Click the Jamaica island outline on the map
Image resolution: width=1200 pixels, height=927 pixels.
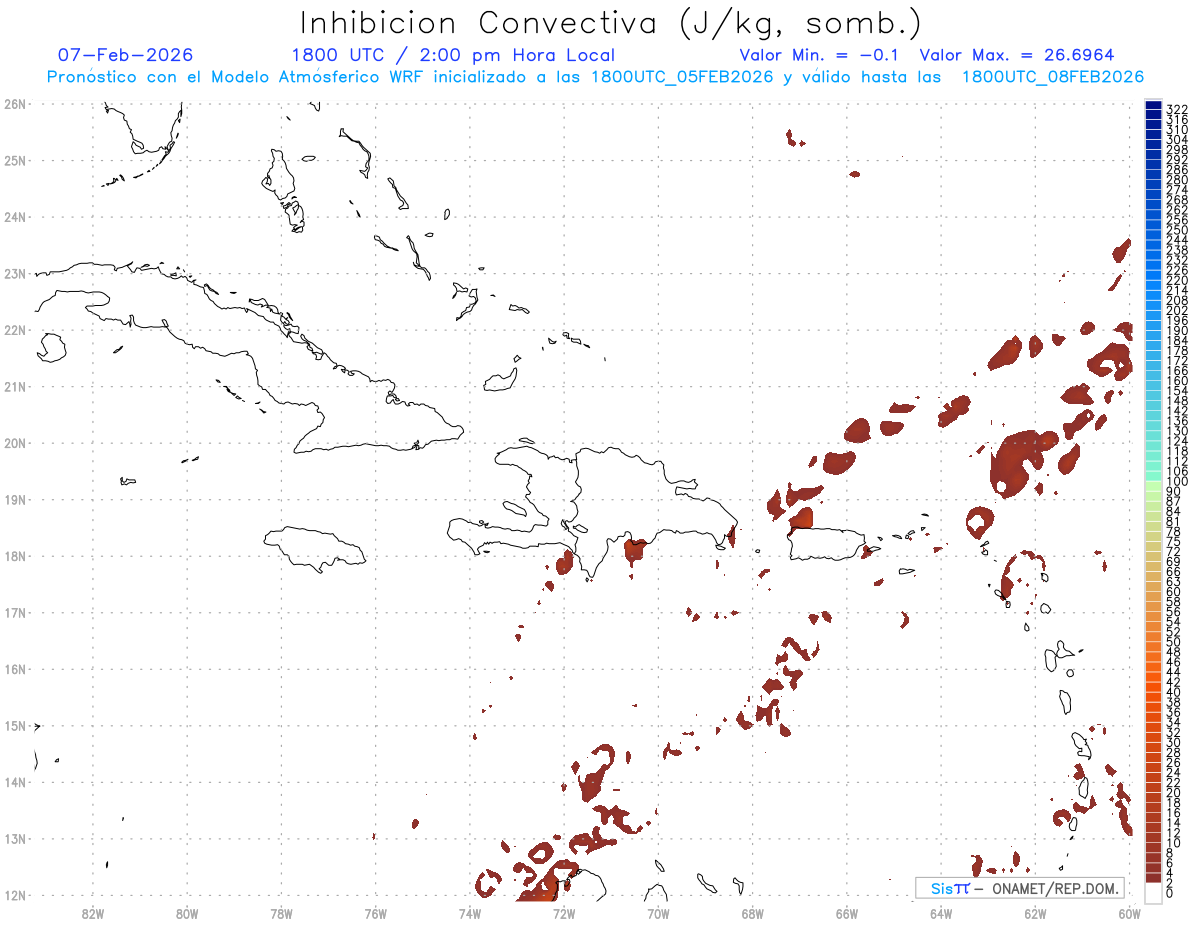point(314,548)
